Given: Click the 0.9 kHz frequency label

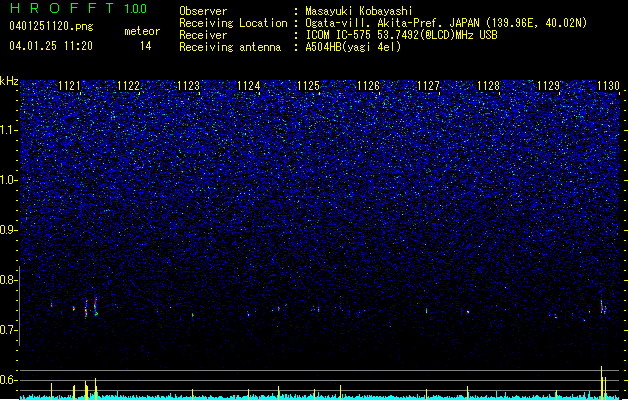Looking at the screenshot, I should 9,230.
